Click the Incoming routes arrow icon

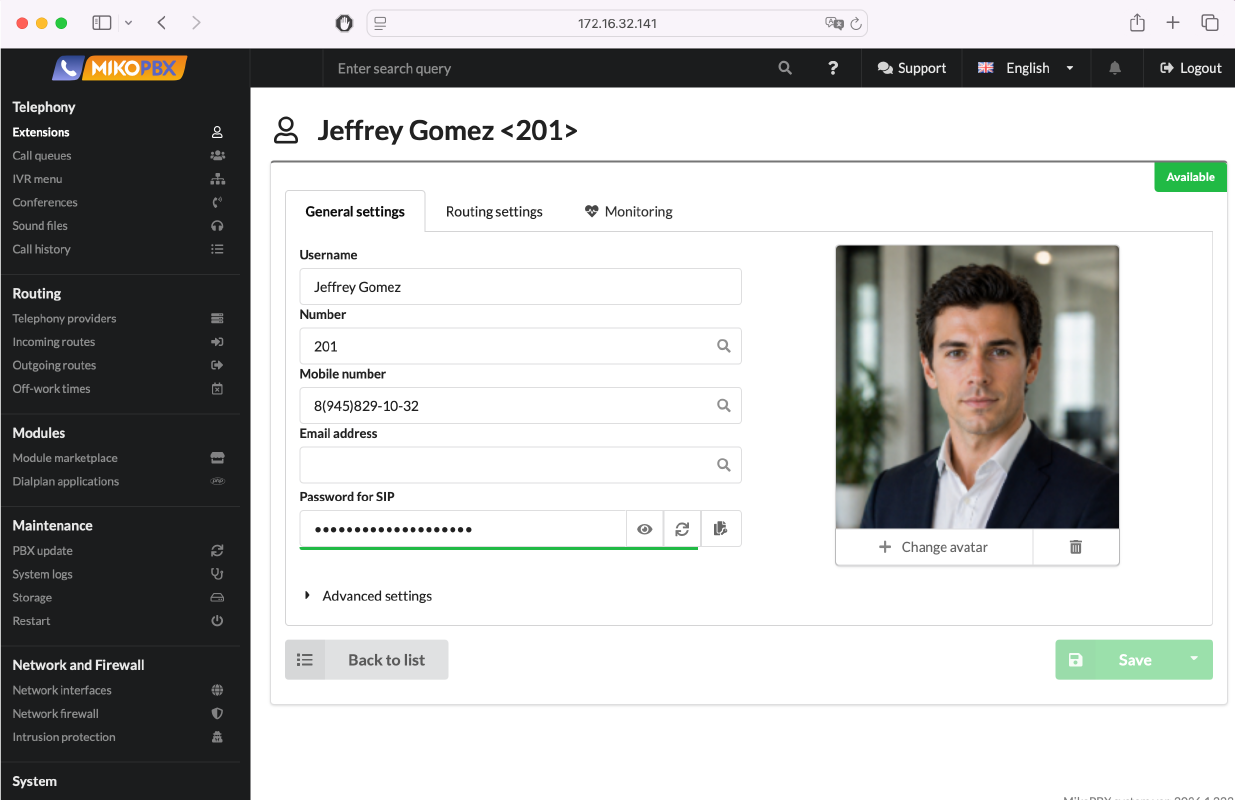pos(217,342)
